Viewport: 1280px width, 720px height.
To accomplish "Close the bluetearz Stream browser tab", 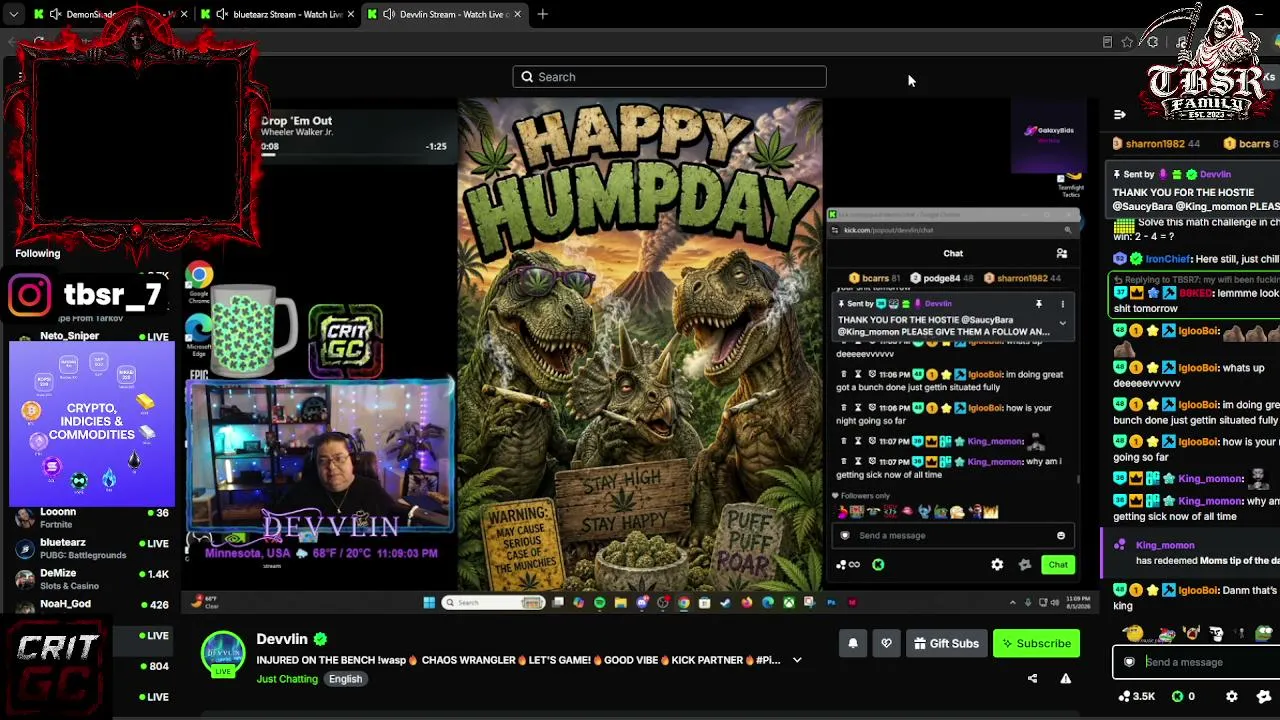I will (x=350, y=14).
